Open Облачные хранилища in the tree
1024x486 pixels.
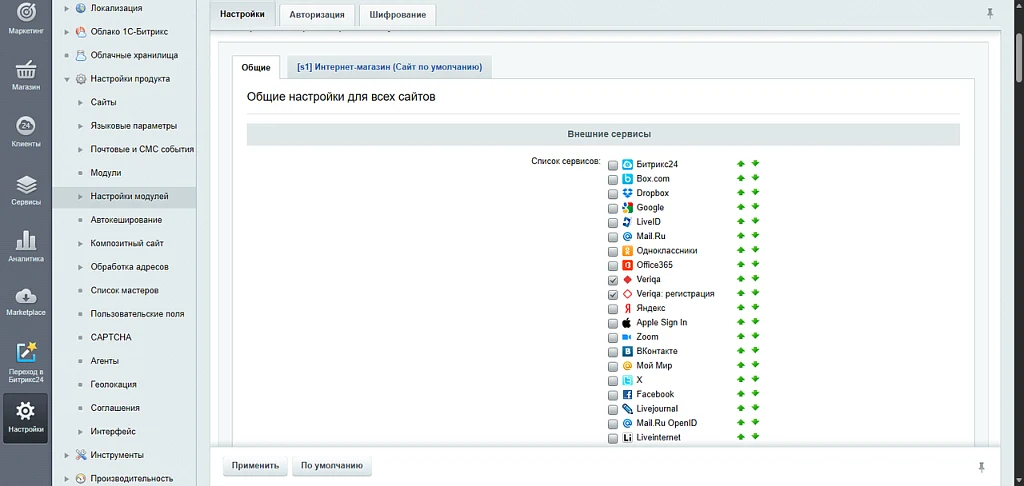coord(134,56)
